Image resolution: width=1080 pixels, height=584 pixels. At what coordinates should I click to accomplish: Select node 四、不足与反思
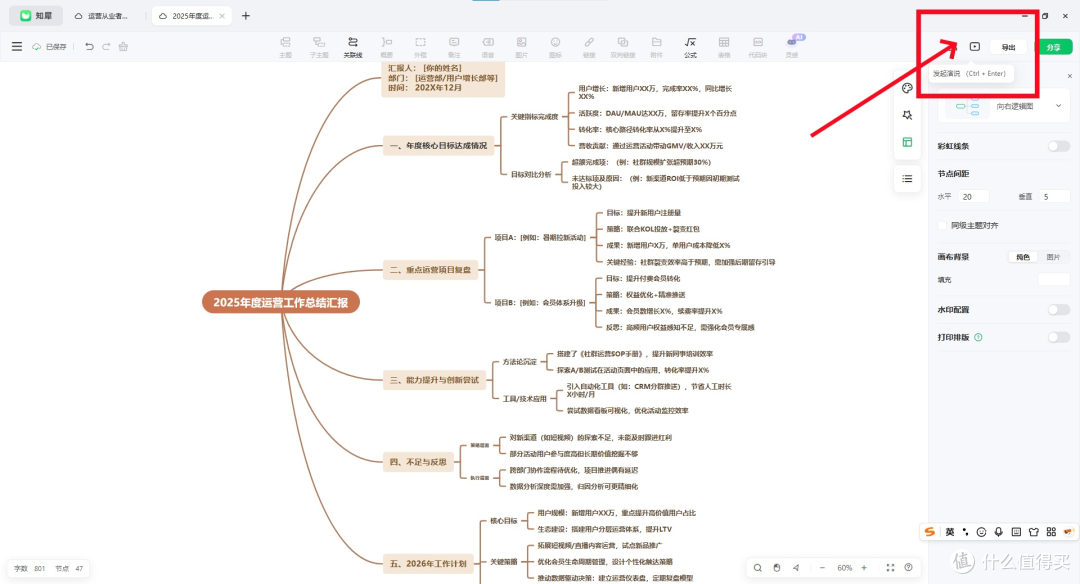point(418,461)
